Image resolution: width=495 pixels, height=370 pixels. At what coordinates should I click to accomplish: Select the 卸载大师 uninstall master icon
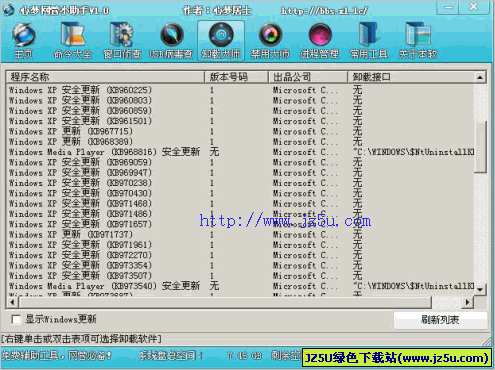coord(221,41)
